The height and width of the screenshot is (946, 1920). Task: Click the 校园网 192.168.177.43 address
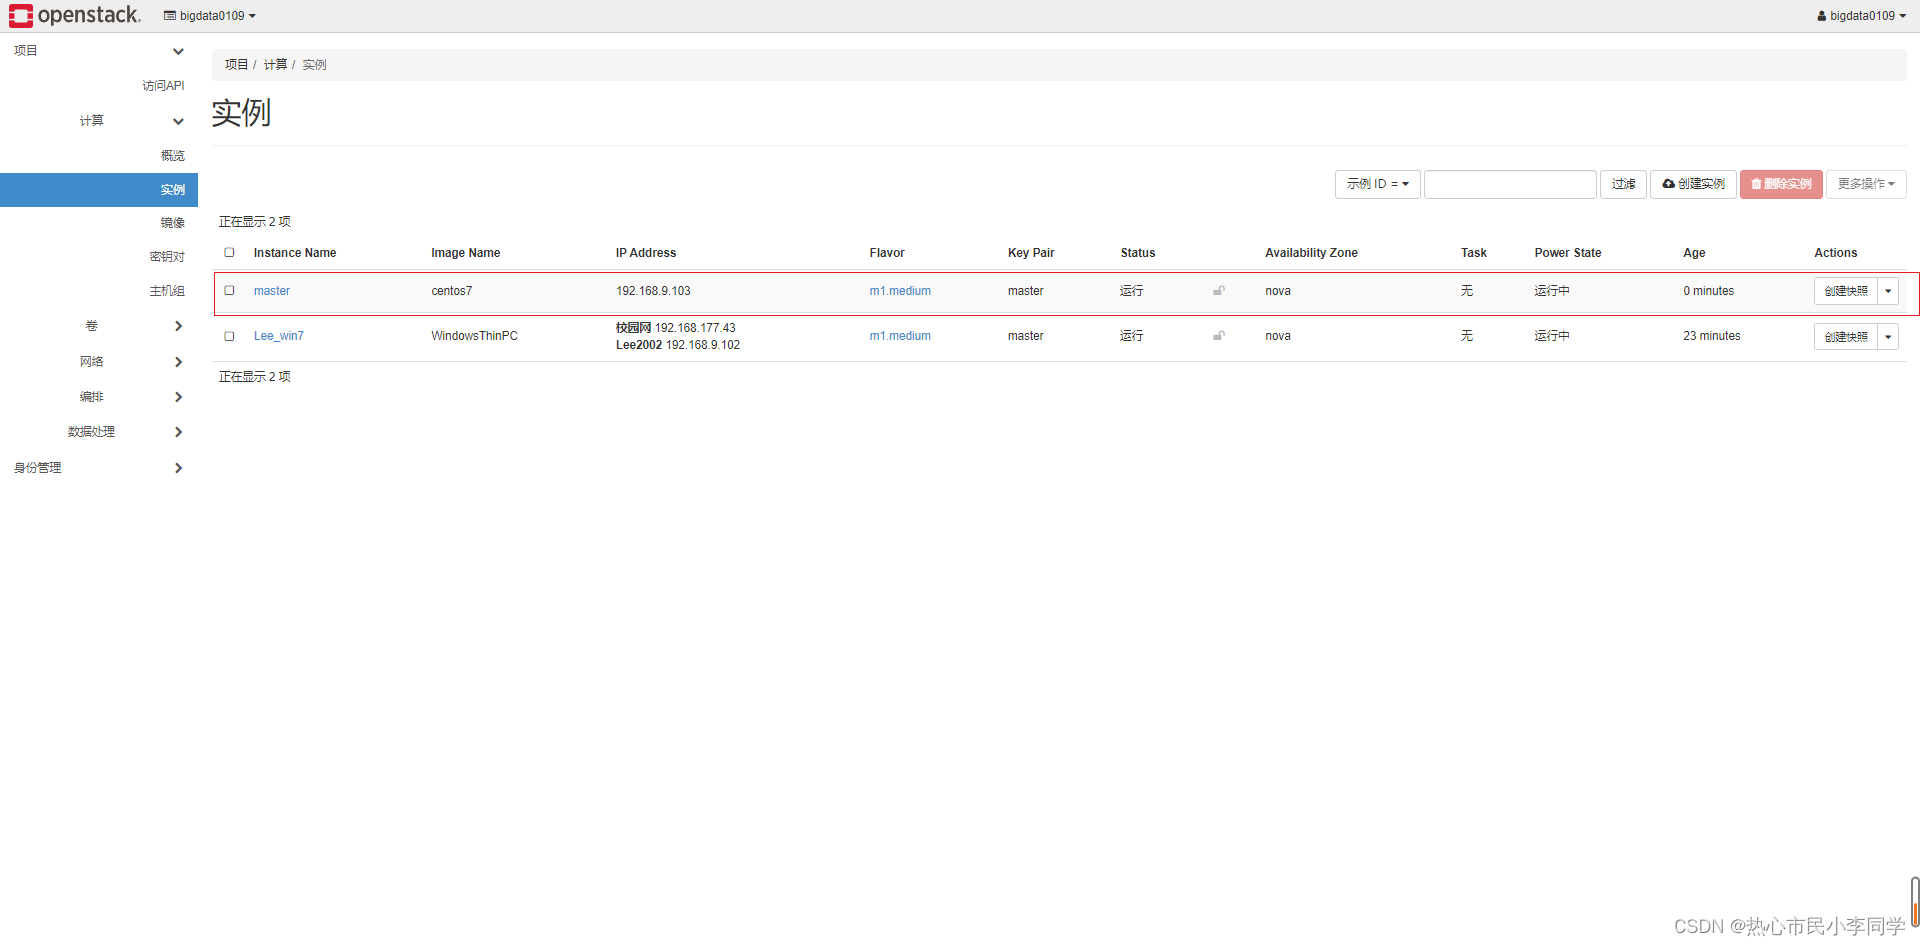(x=676, y=328)
